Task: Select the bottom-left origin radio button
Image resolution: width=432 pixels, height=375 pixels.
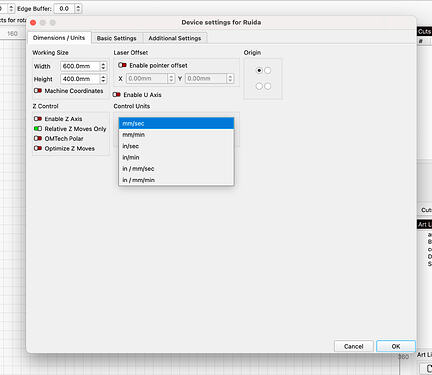Action: [x=259, y=86]
